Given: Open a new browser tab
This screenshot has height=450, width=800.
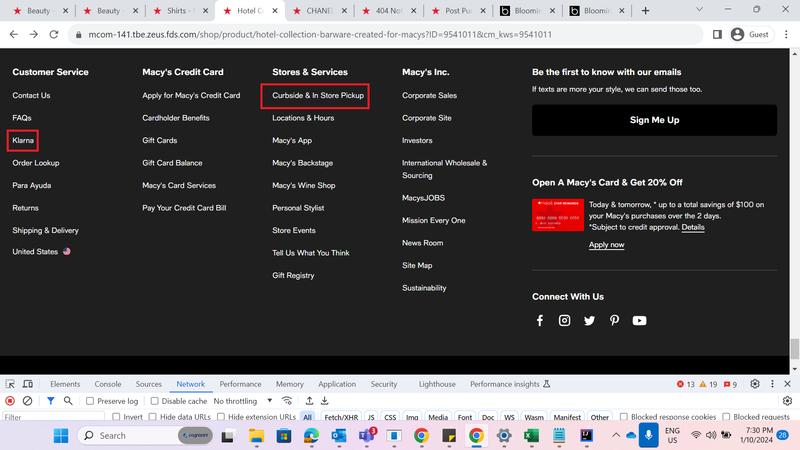Looking at the screenshot, I should pos(645,11).
